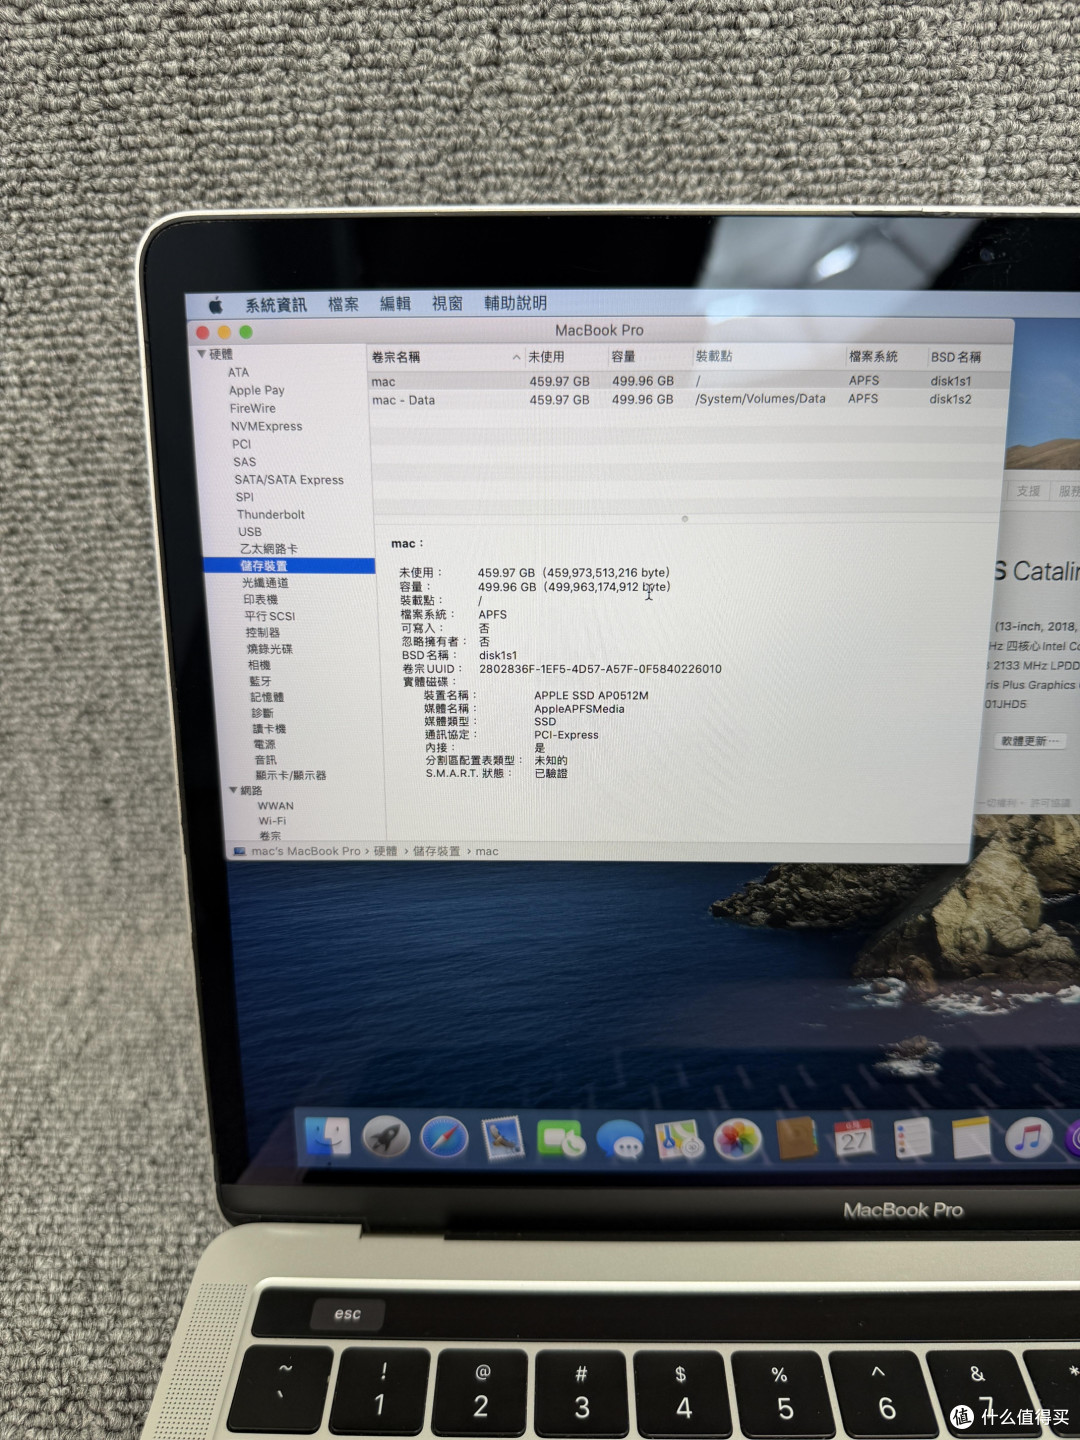
Task: Open Reminders list icon in Dock
Action: point(912,1138)
